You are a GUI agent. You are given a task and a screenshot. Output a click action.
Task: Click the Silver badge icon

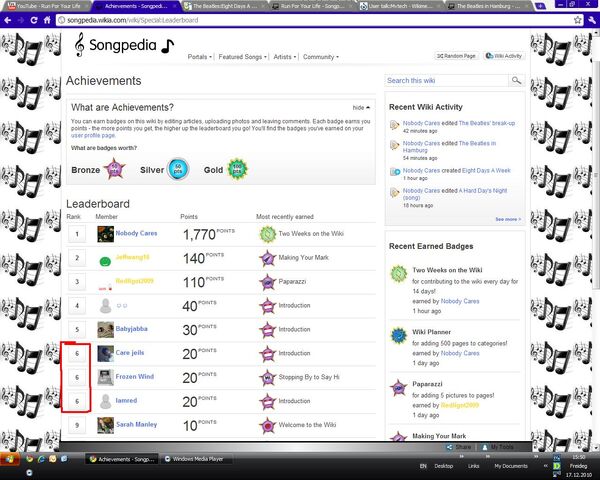point(178,169)
